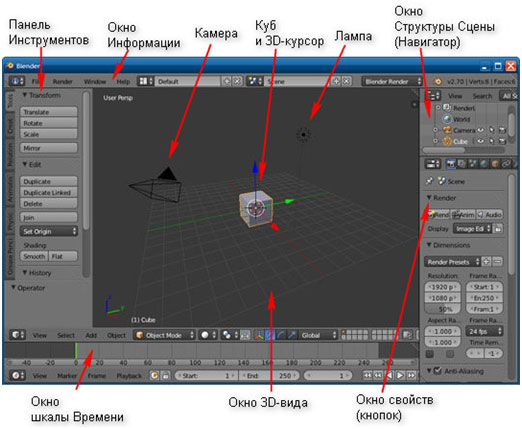Screen dimensions: 522x429
Task: Click the scene browse icon in header
Action: pos(255,81)
